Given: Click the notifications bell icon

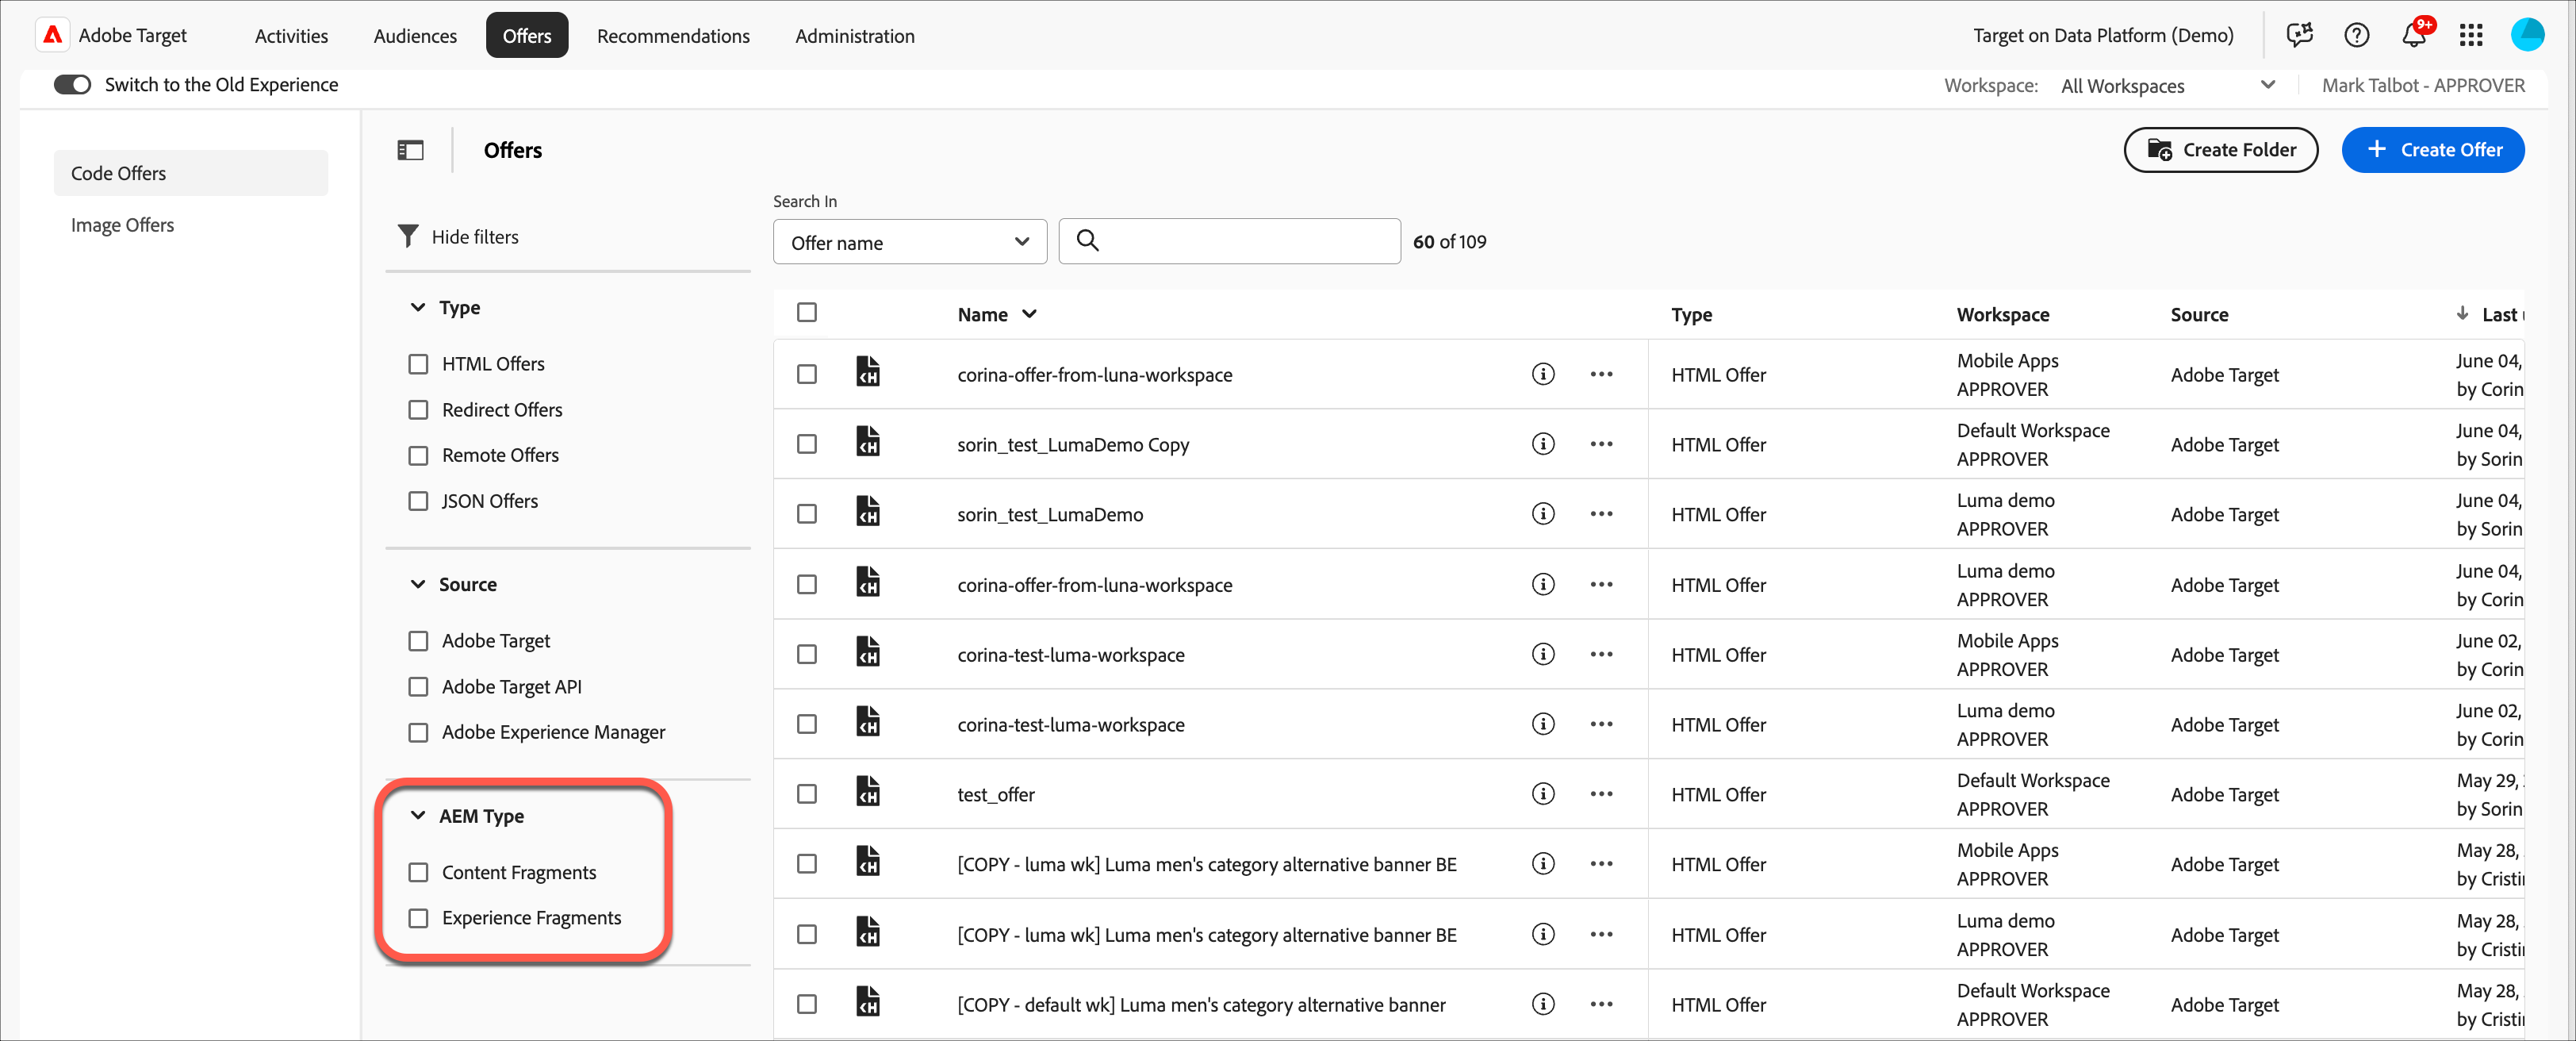Looking at the screenshot, I should 2413,36.
